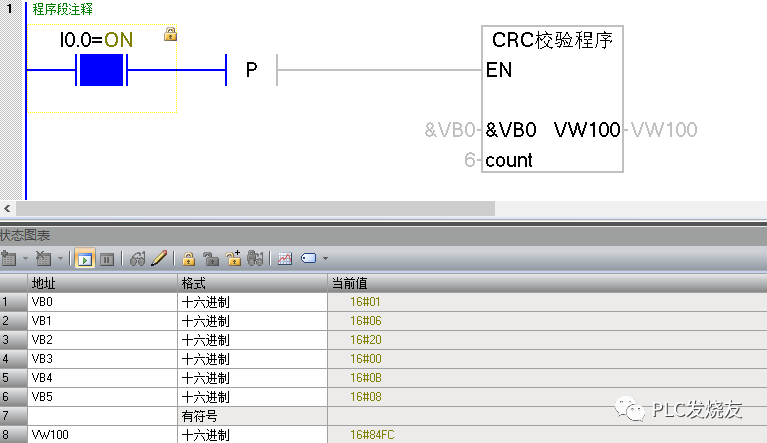Viewport: 767px width, 443px height.
Task: Select the VW100 address cell
Action: tap(102, 435)
